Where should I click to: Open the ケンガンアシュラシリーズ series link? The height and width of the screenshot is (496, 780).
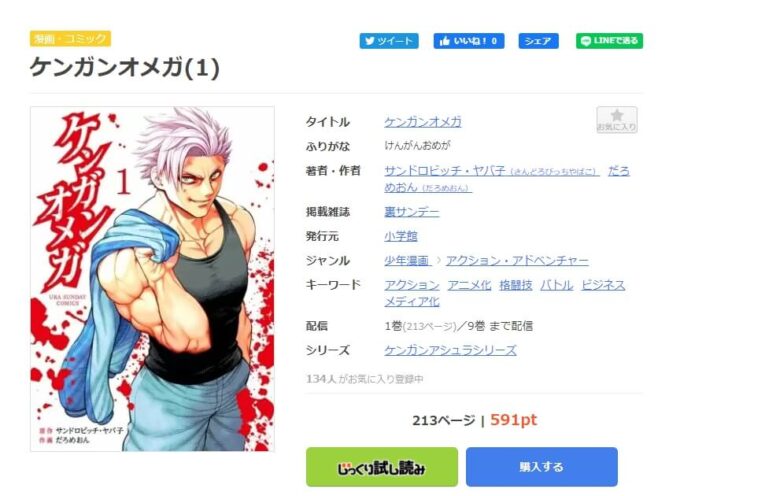(x=450, y=350)
